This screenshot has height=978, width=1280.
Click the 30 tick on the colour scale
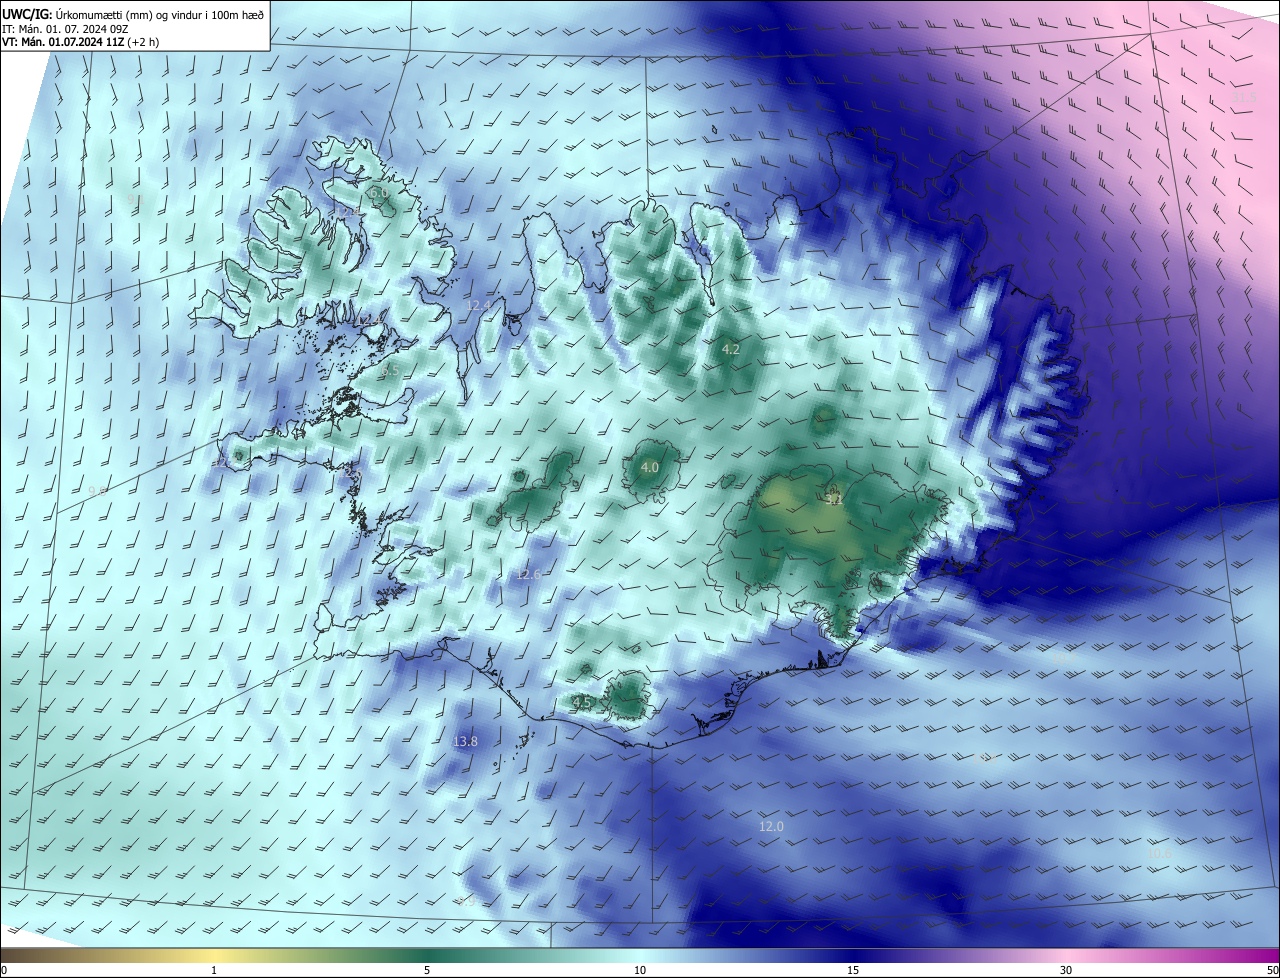coord(1066,970)
